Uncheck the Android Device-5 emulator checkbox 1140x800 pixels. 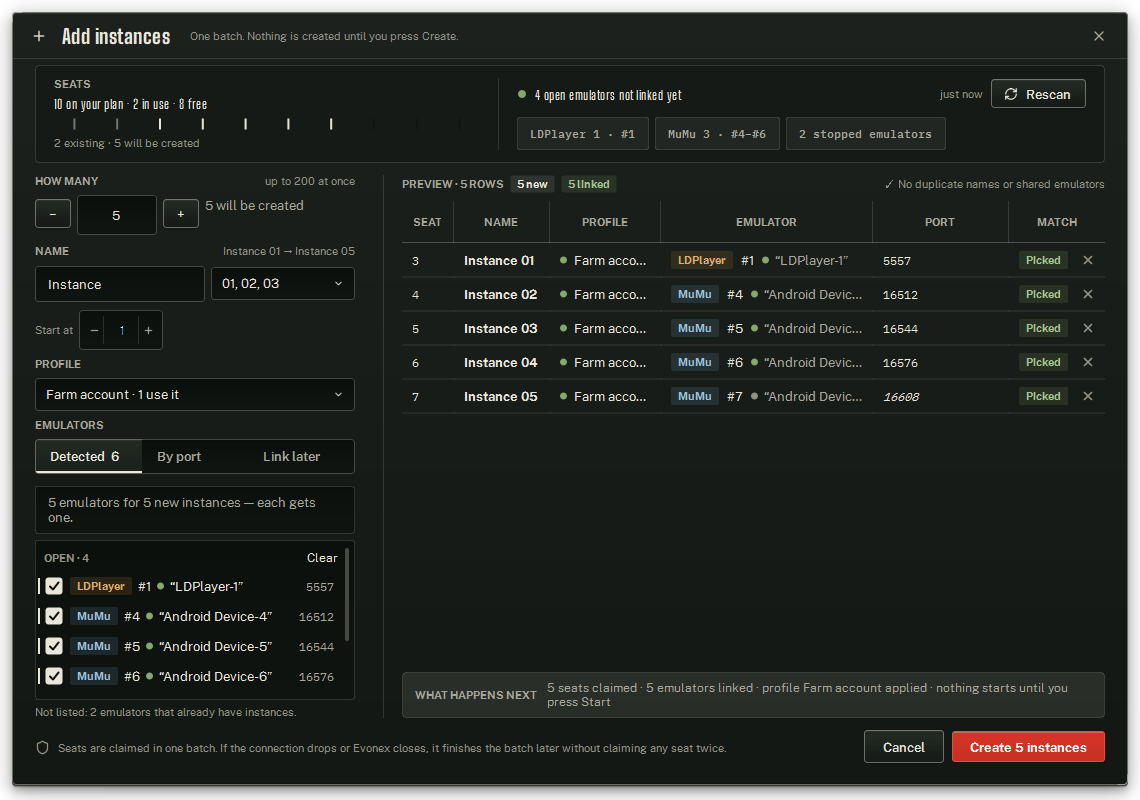pyautogui.click(x=54, y=646)
